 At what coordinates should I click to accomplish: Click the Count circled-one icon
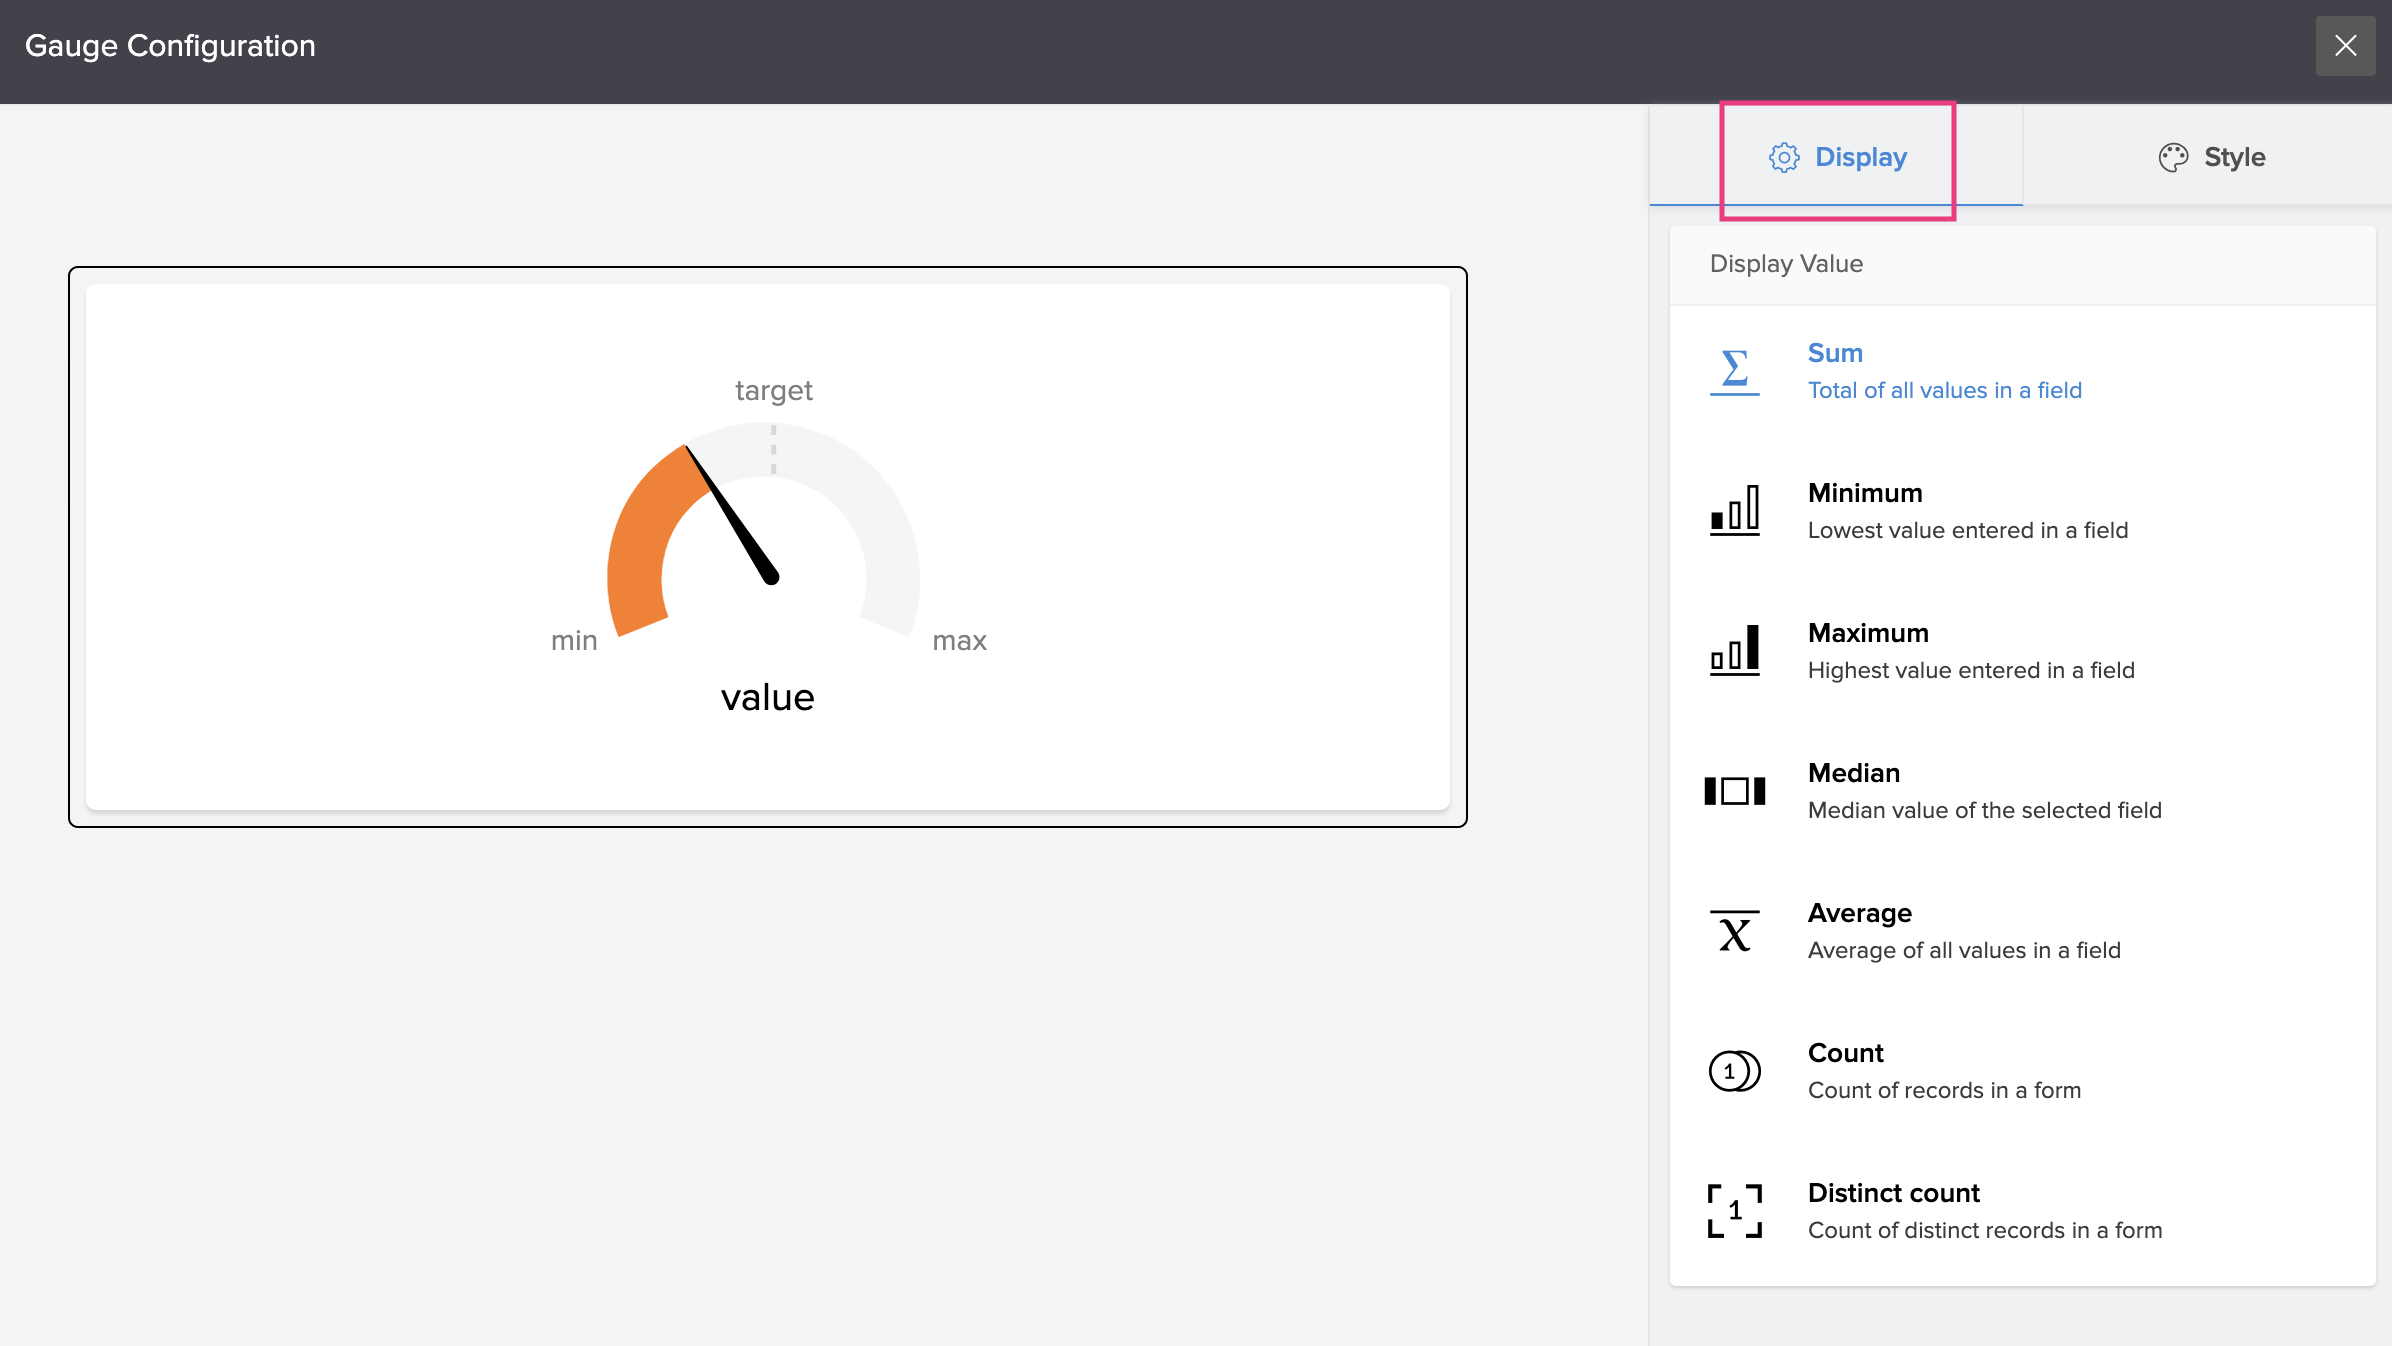pos(1734,1071)
